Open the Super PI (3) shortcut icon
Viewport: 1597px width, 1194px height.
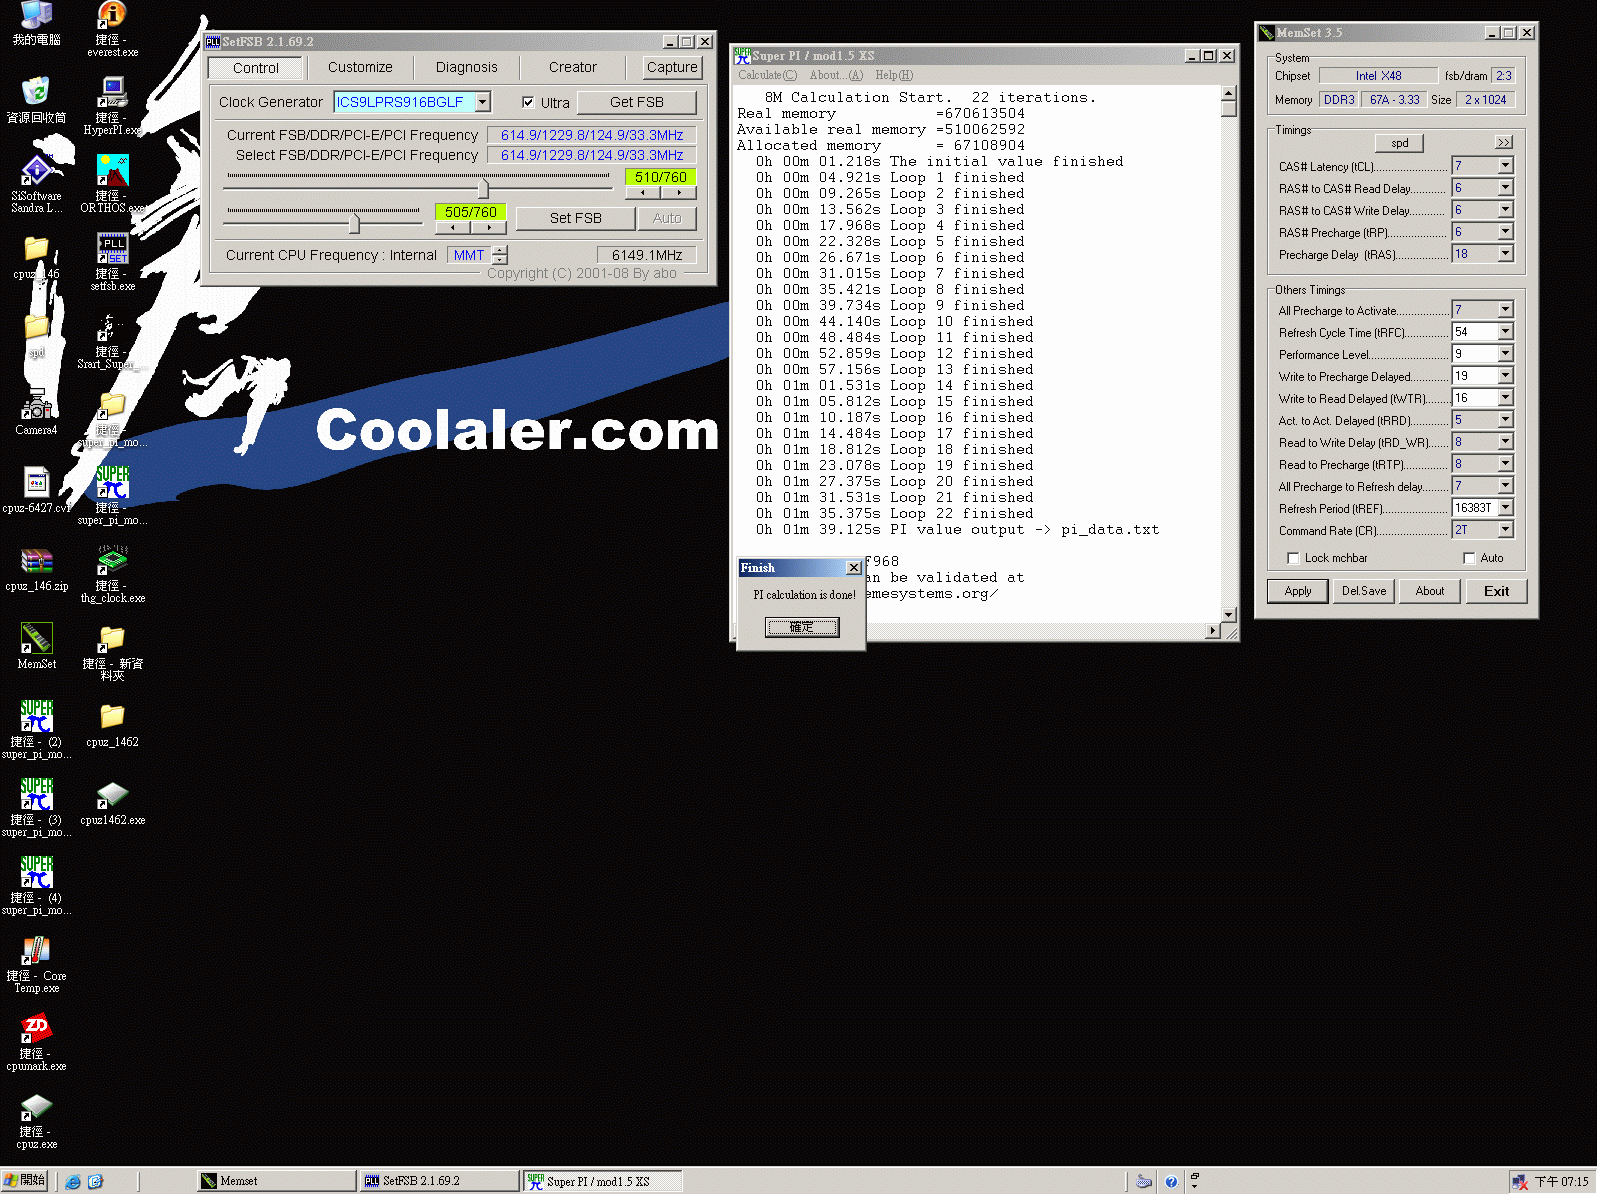click(x=36, y=807)
